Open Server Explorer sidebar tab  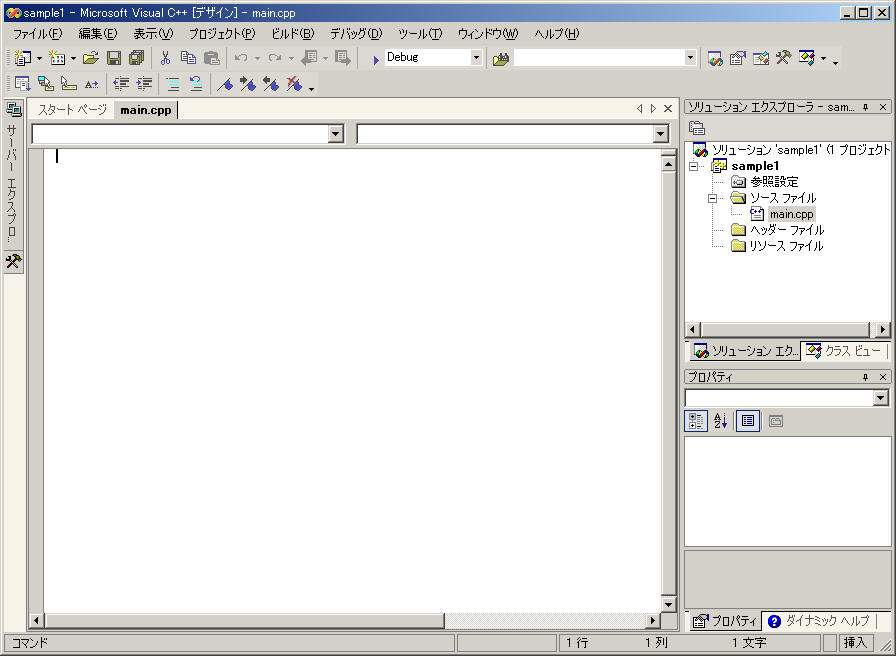[13, 174]
